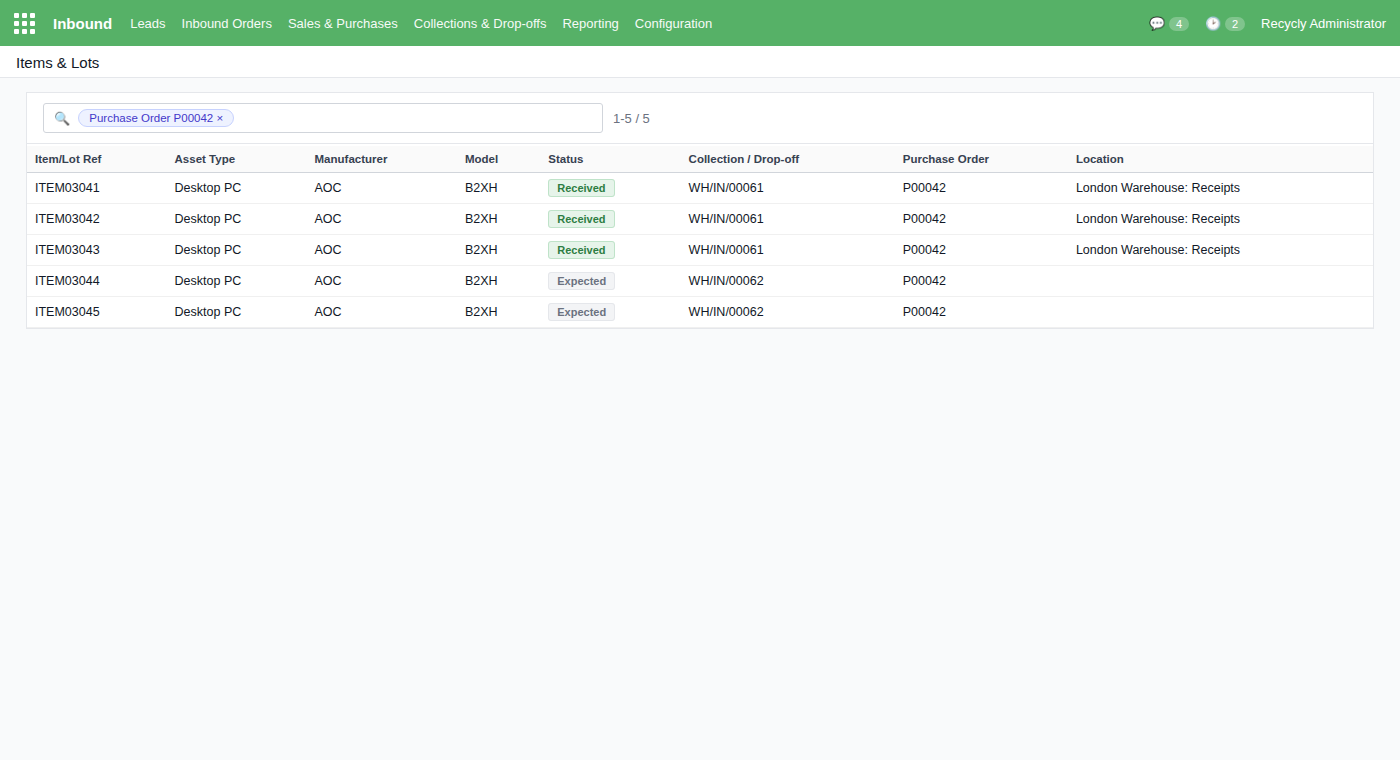Image resolution: width=1400 pixels, height=760 pixels.
Task: Click the search magnifier icon
Action: [62, 118]
